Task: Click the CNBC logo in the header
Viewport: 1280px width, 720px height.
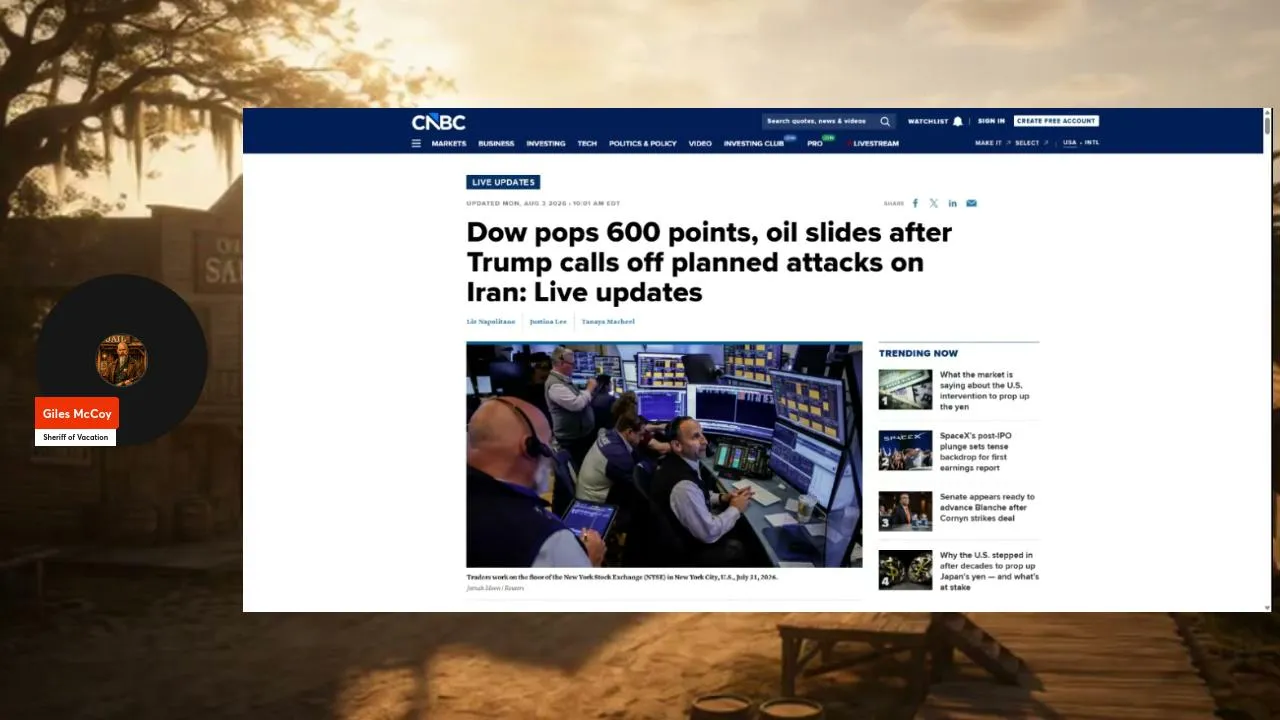Action: [x=438, y=122]
